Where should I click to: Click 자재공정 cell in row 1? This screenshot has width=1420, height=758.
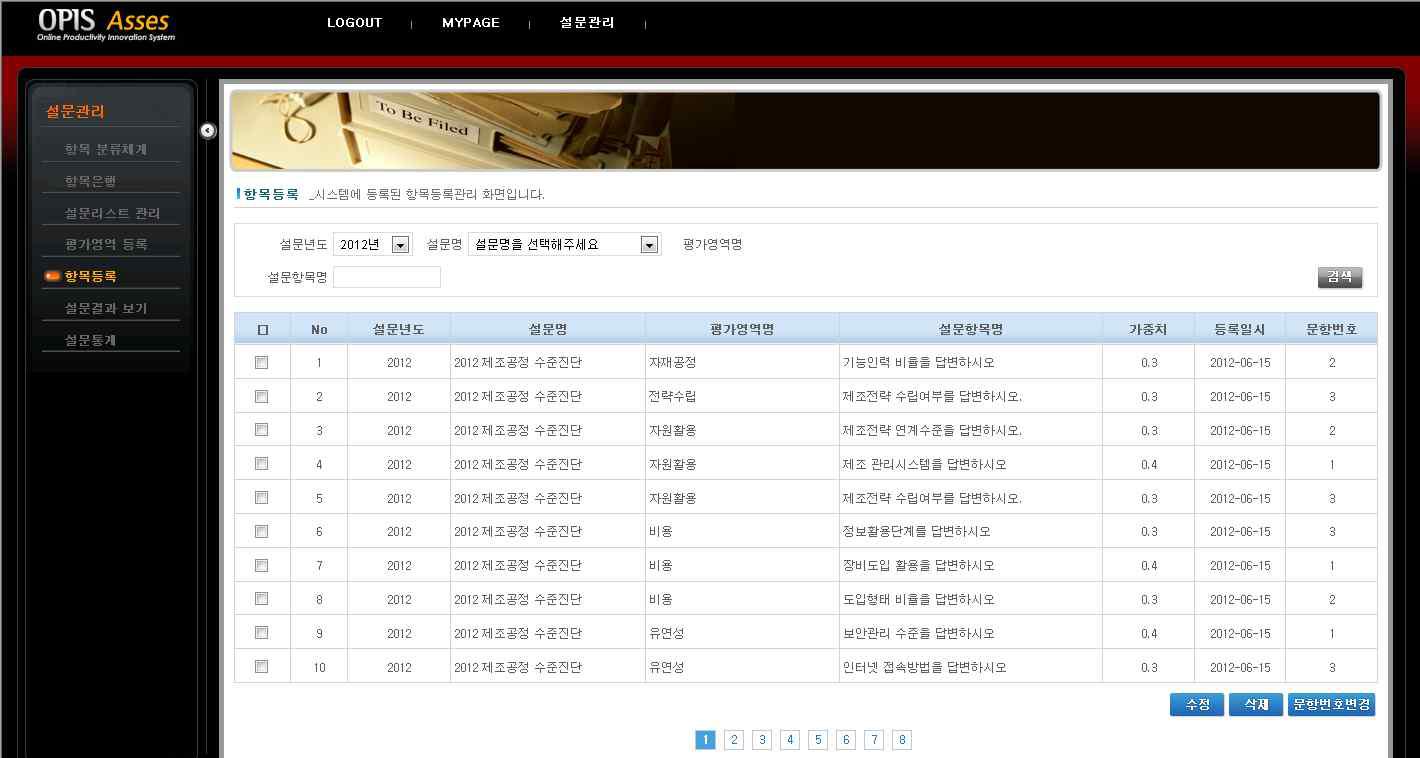(x=672, y=362)
